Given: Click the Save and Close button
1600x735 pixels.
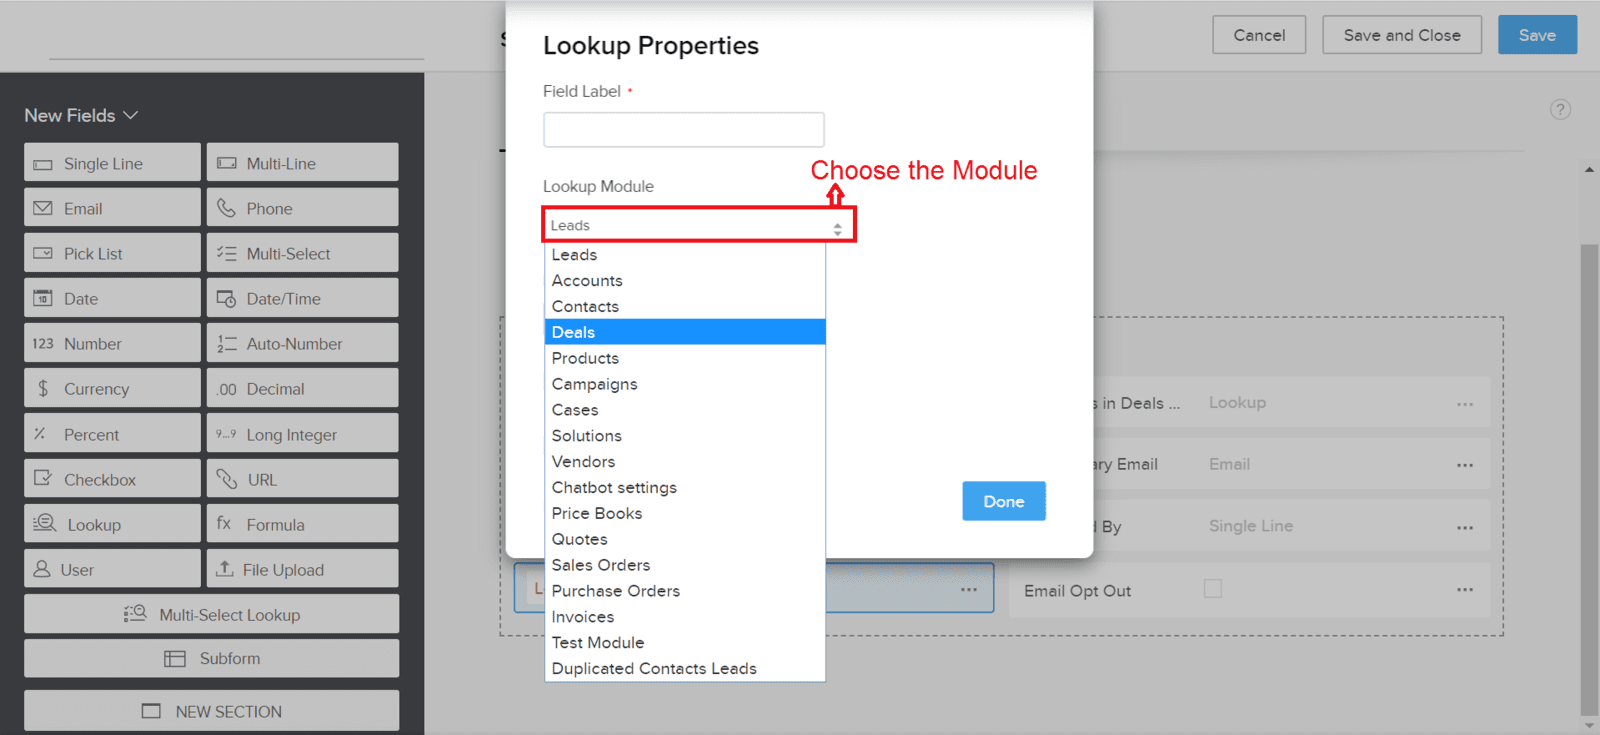Looking at the screenshot, I should coord(1402,35).
